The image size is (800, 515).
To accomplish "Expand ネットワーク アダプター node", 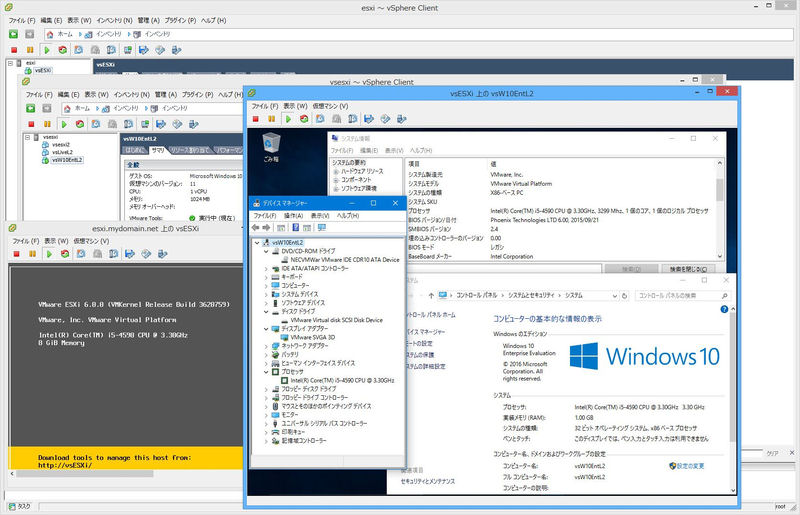I will 266,346.
